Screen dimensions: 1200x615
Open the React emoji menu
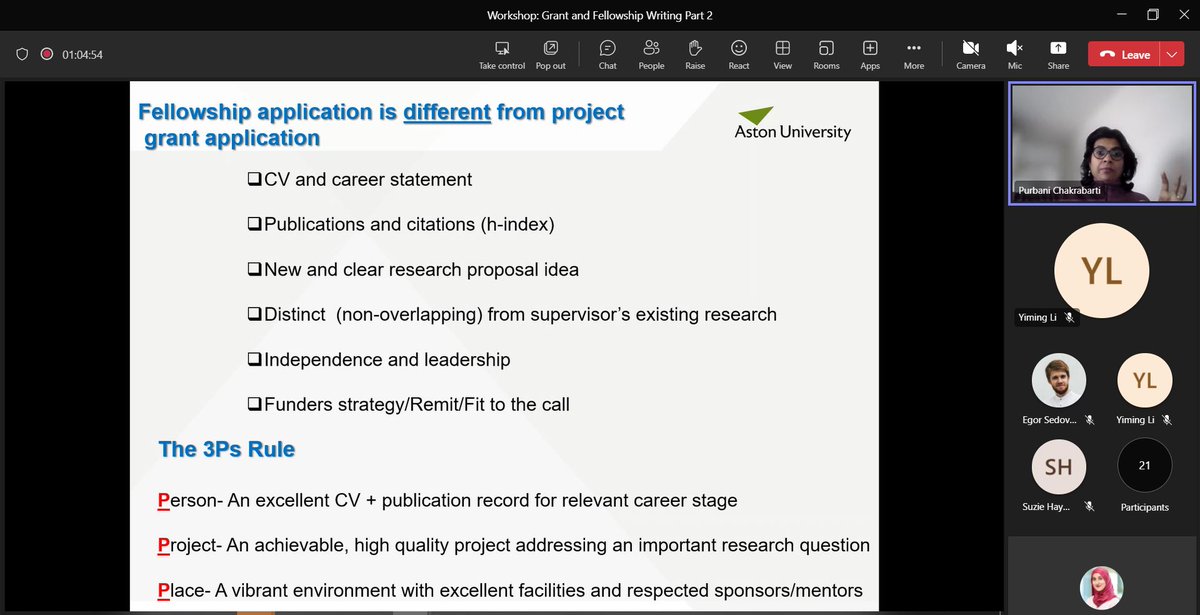tap(739, 55)
